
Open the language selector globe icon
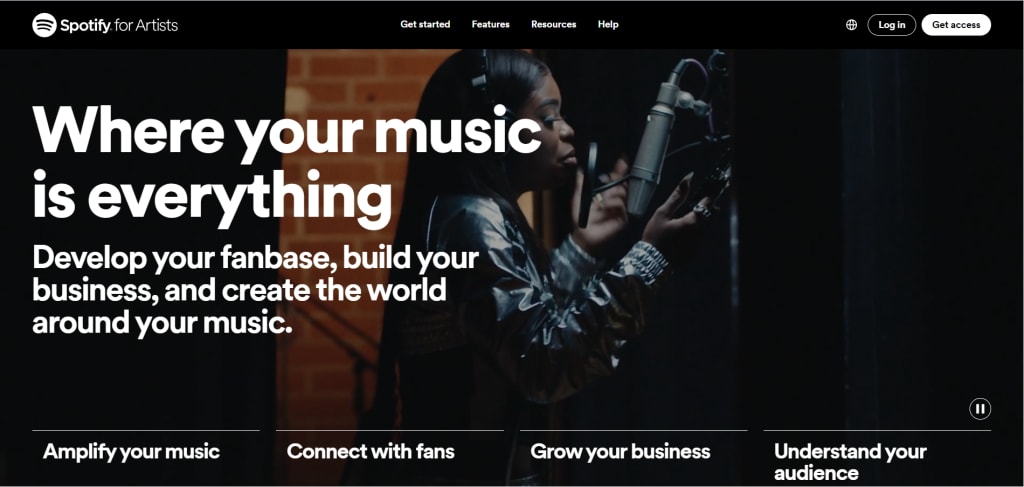pyautogui.click(x=852, y=25)
